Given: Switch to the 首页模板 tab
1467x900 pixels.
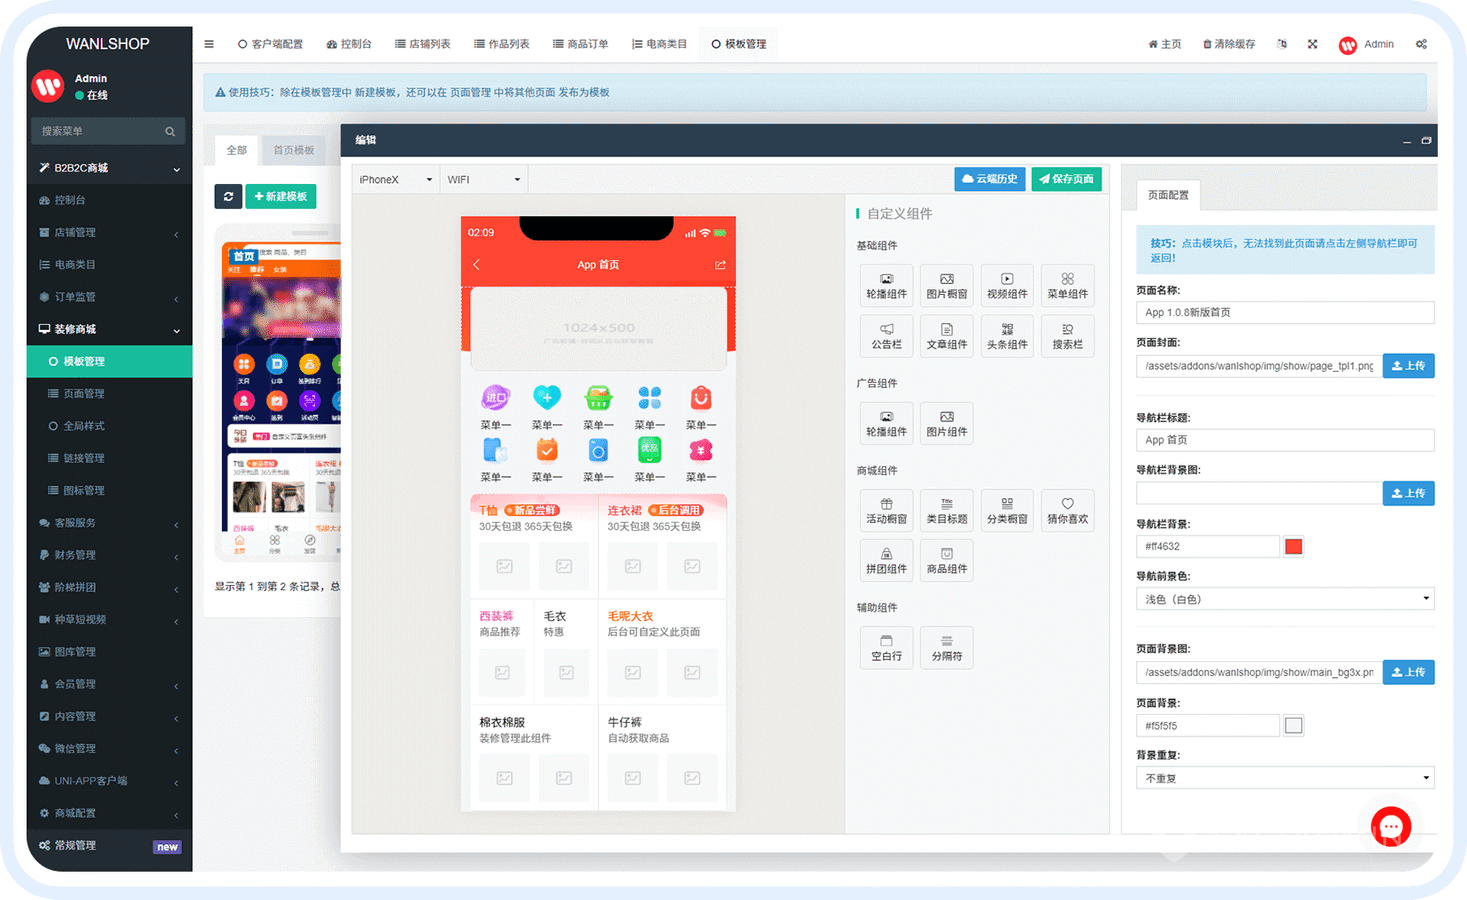Looking at the screenshot, I should point(292,149).
